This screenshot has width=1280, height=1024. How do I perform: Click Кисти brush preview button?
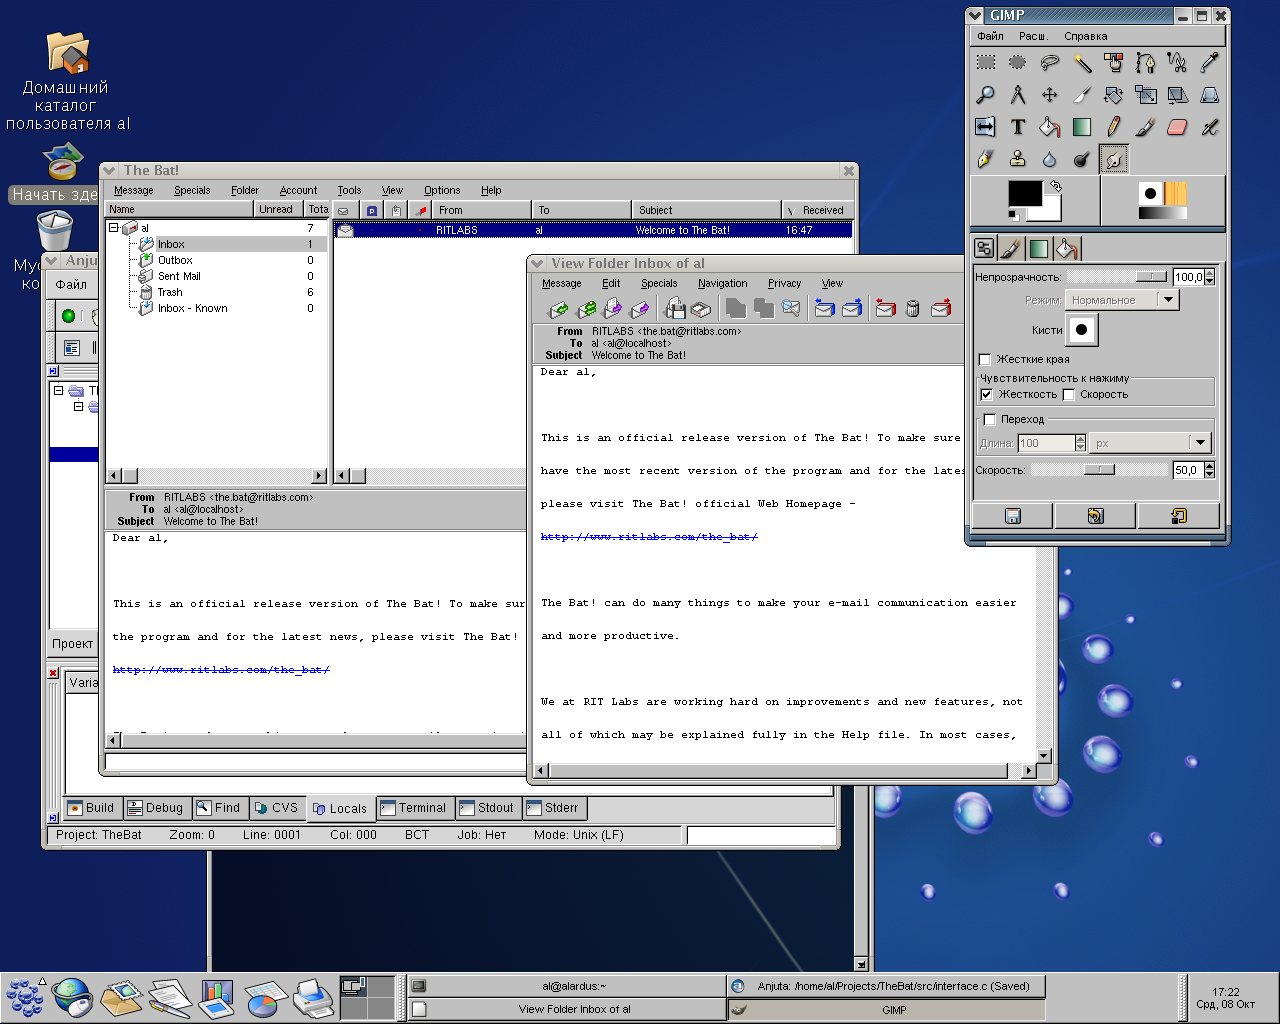tap(1081, 329)
